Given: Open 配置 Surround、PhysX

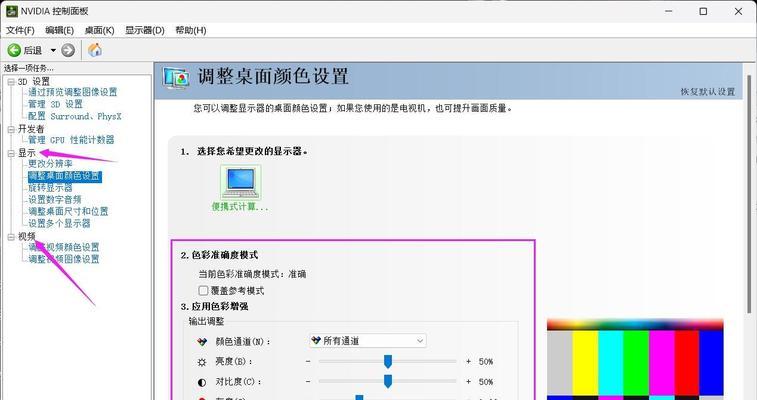Looking at the screenshot, I should click(75, 116).
